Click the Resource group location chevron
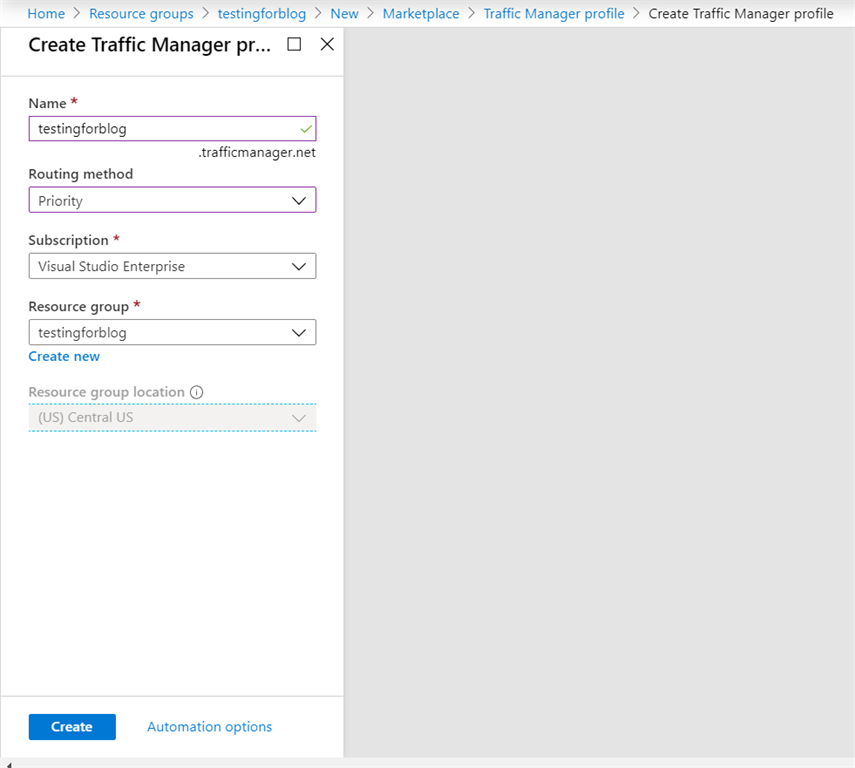 click(x=298, y=418)
